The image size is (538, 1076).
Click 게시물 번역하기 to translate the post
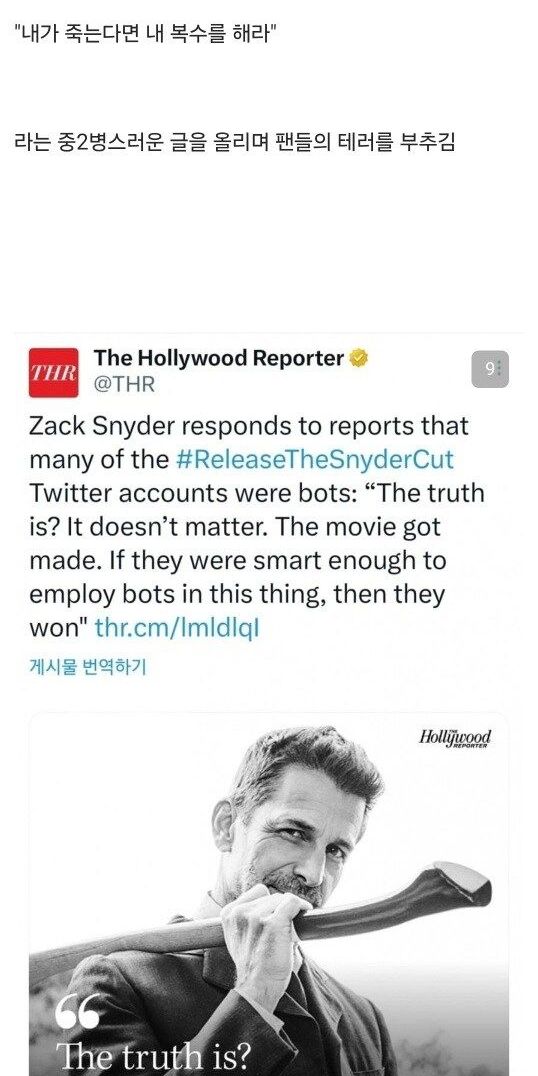(x=87, y=667)
